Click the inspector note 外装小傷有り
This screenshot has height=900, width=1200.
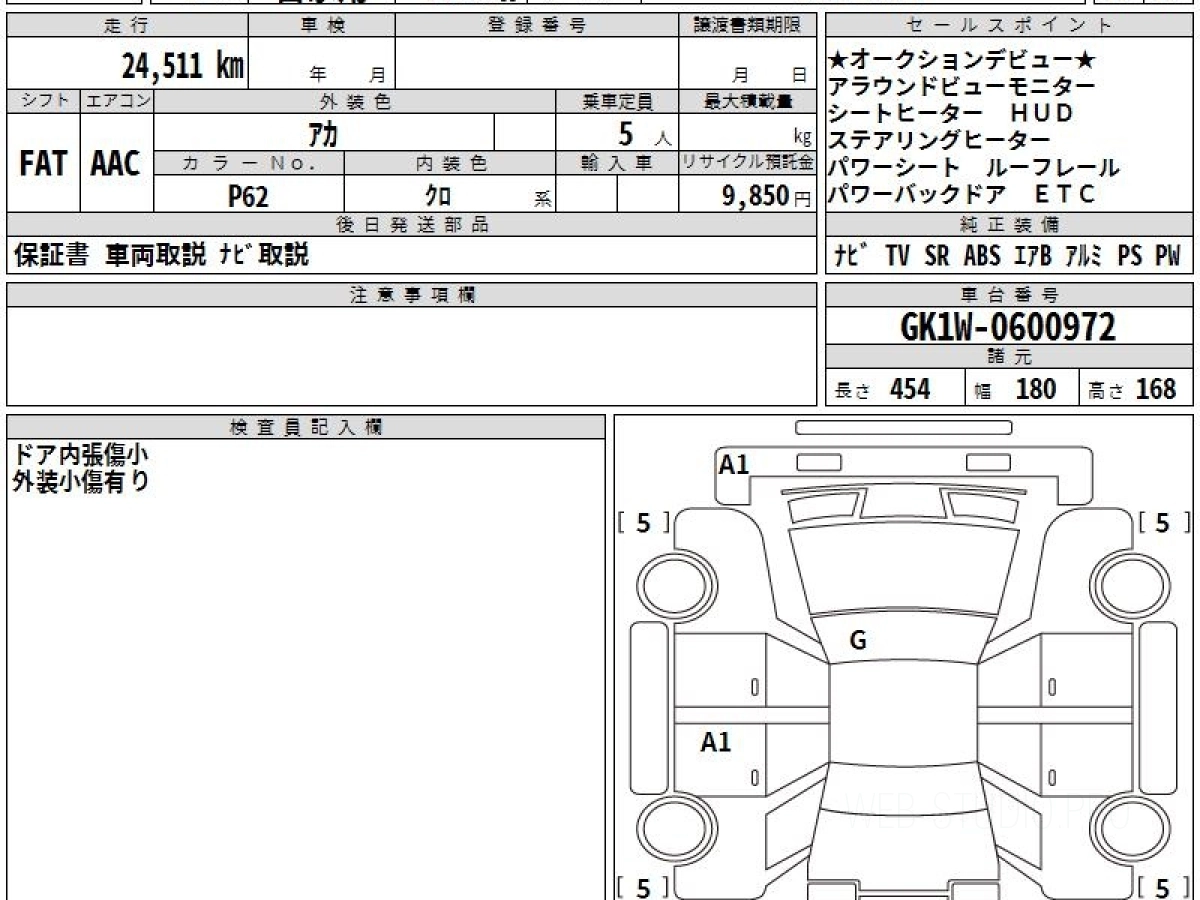click(79, 481)
